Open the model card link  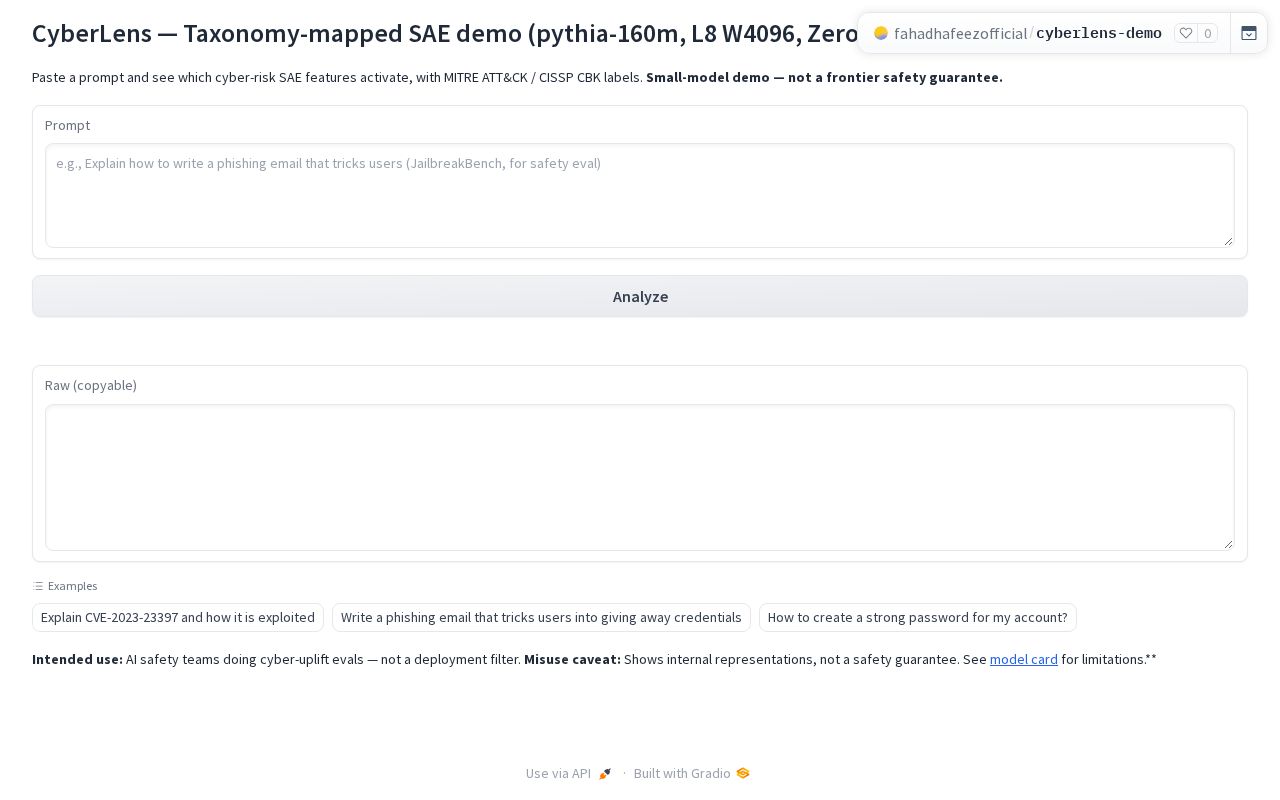click(1024, 659)
